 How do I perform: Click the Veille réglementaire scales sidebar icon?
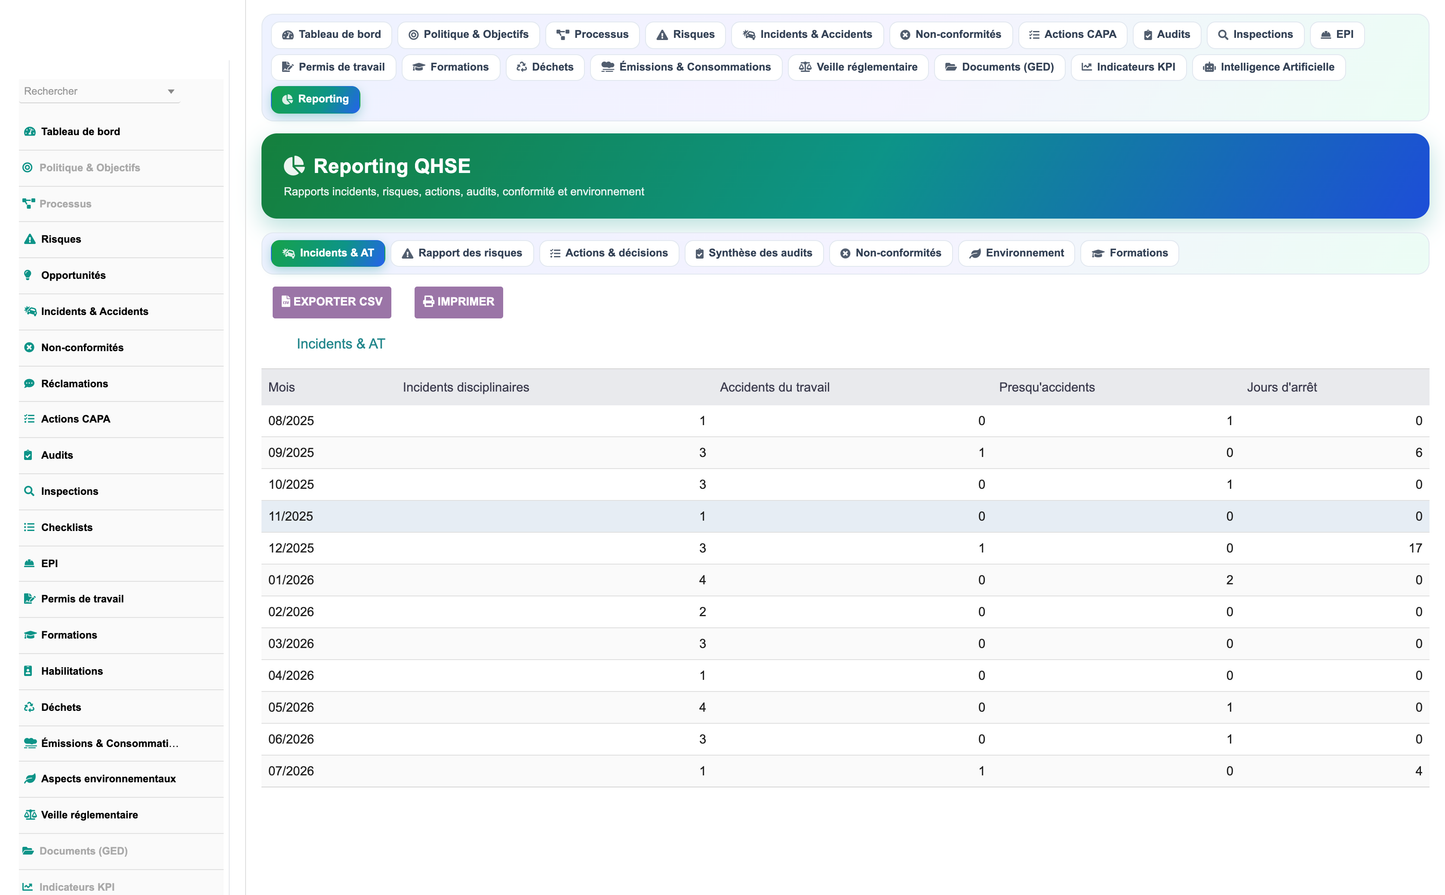pos(30,815)
